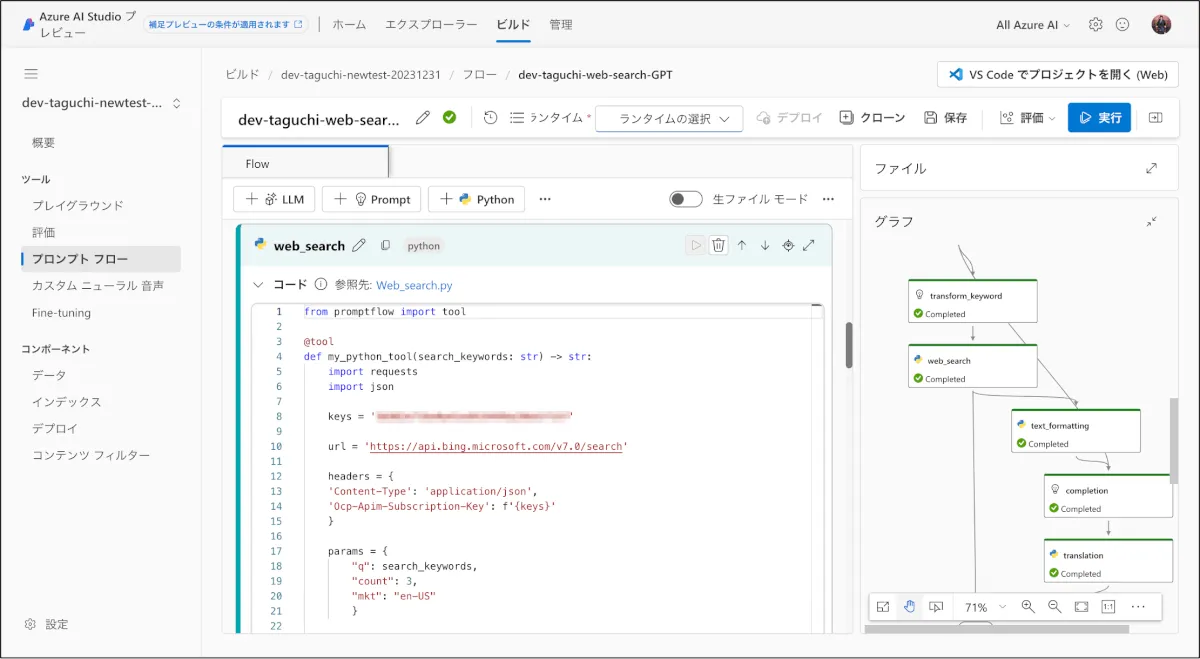This screenshot has height=659, width=1200.
Task: Toggle the 生ファイル モード switch
Action: 686,199
